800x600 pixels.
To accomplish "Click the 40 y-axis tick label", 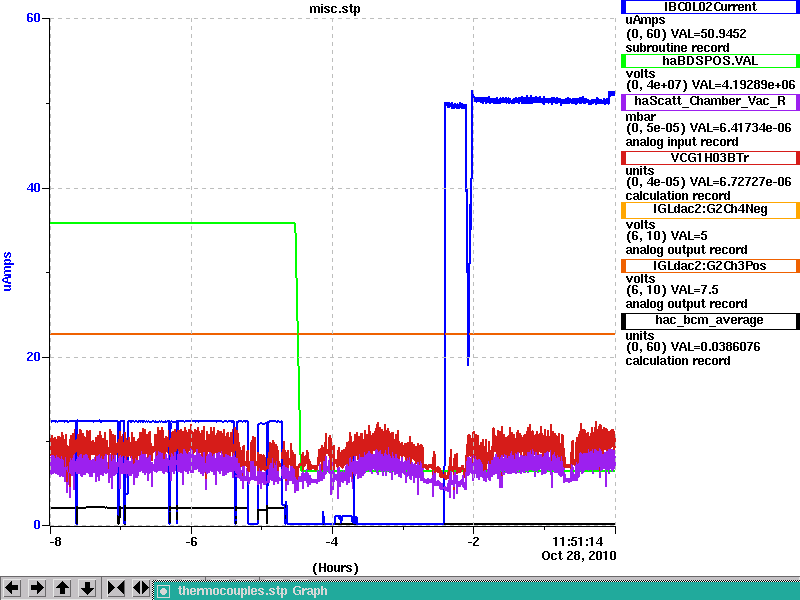I will [33, 188].
